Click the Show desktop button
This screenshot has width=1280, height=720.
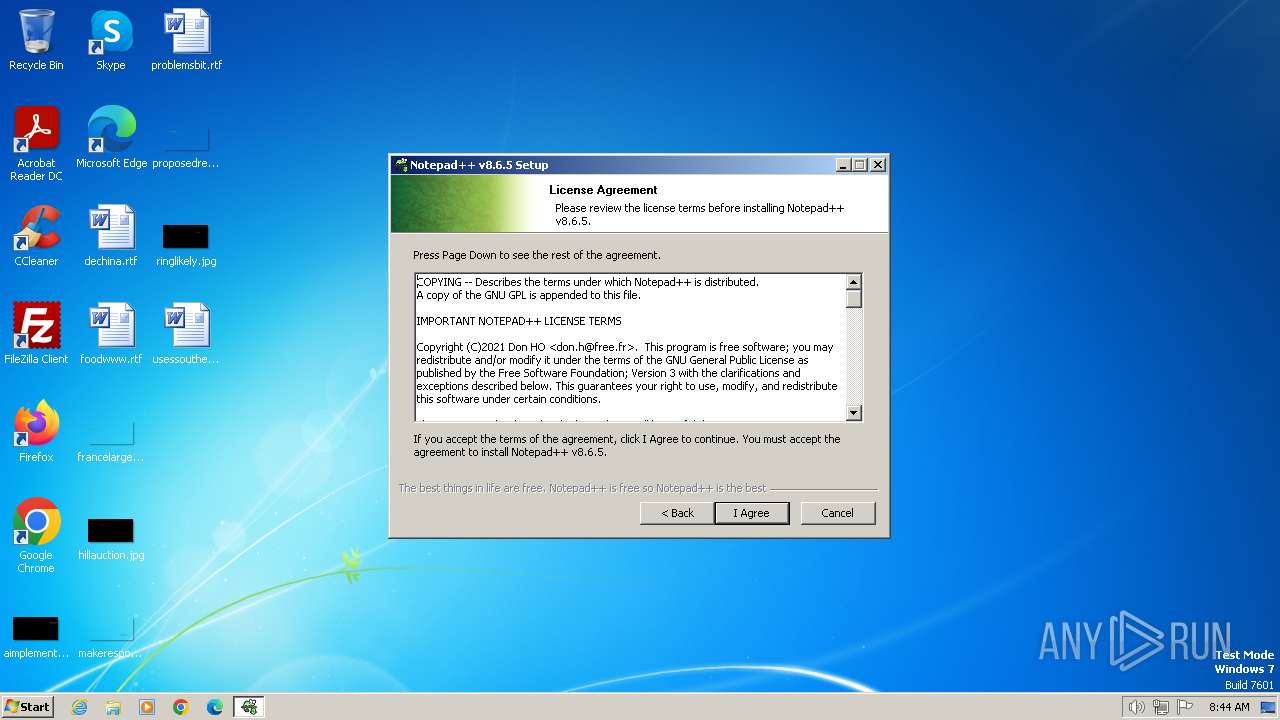(1268, 707)
